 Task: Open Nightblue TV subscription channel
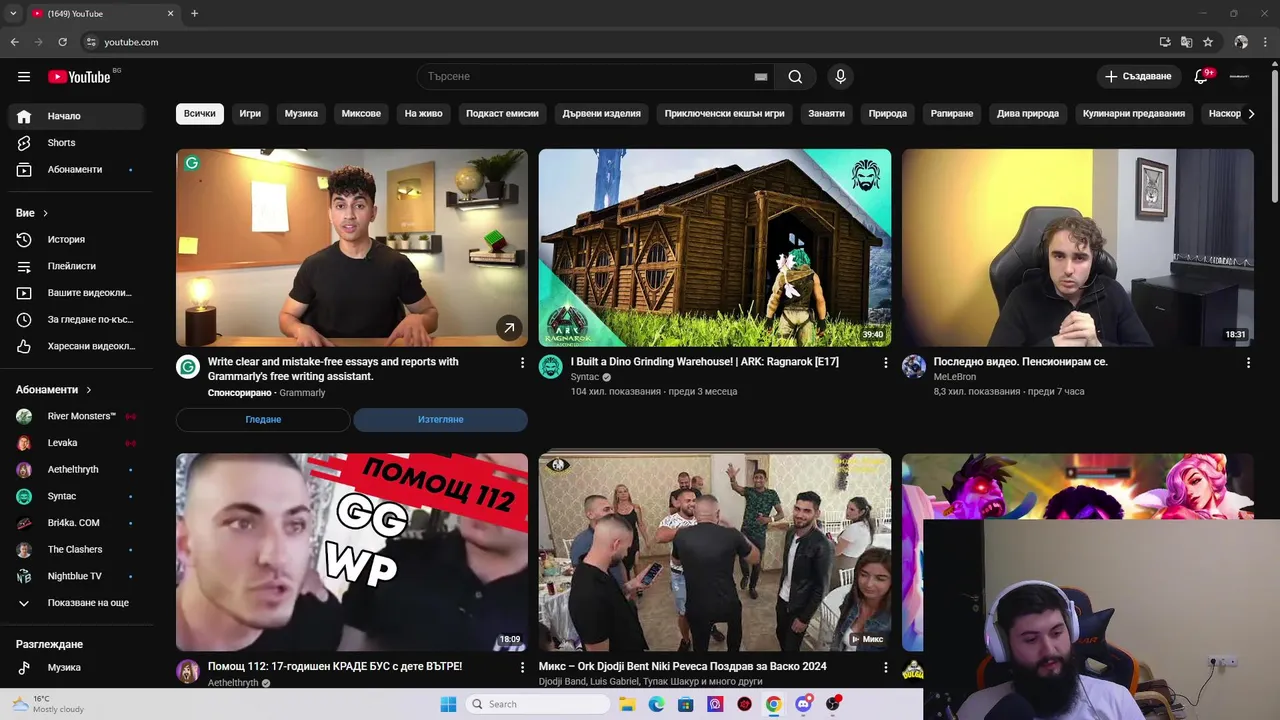point(76,576)
